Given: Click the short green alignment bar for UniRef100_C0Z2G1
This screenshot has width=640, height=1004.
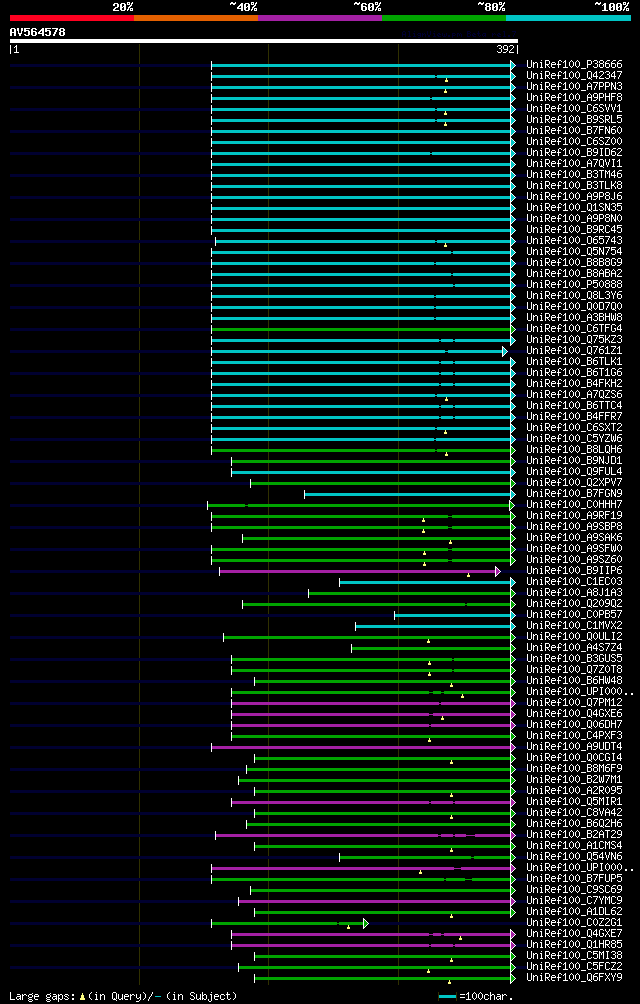Looking at the screenshot, I should click(289, 923).
